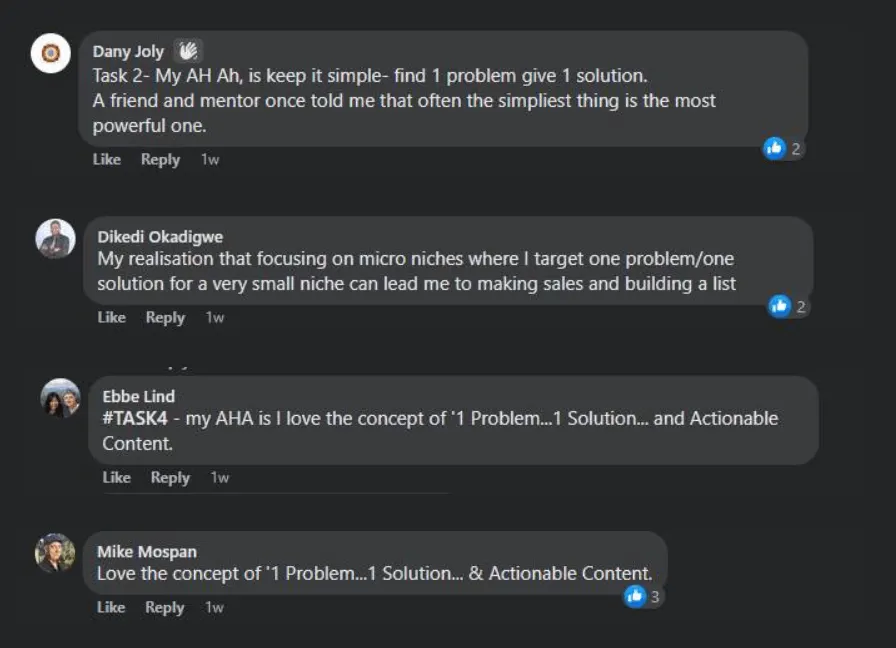Like Ebbe Lind's comment
The width and height of the screenshot is (896, 648).
(x=117, y=477)
